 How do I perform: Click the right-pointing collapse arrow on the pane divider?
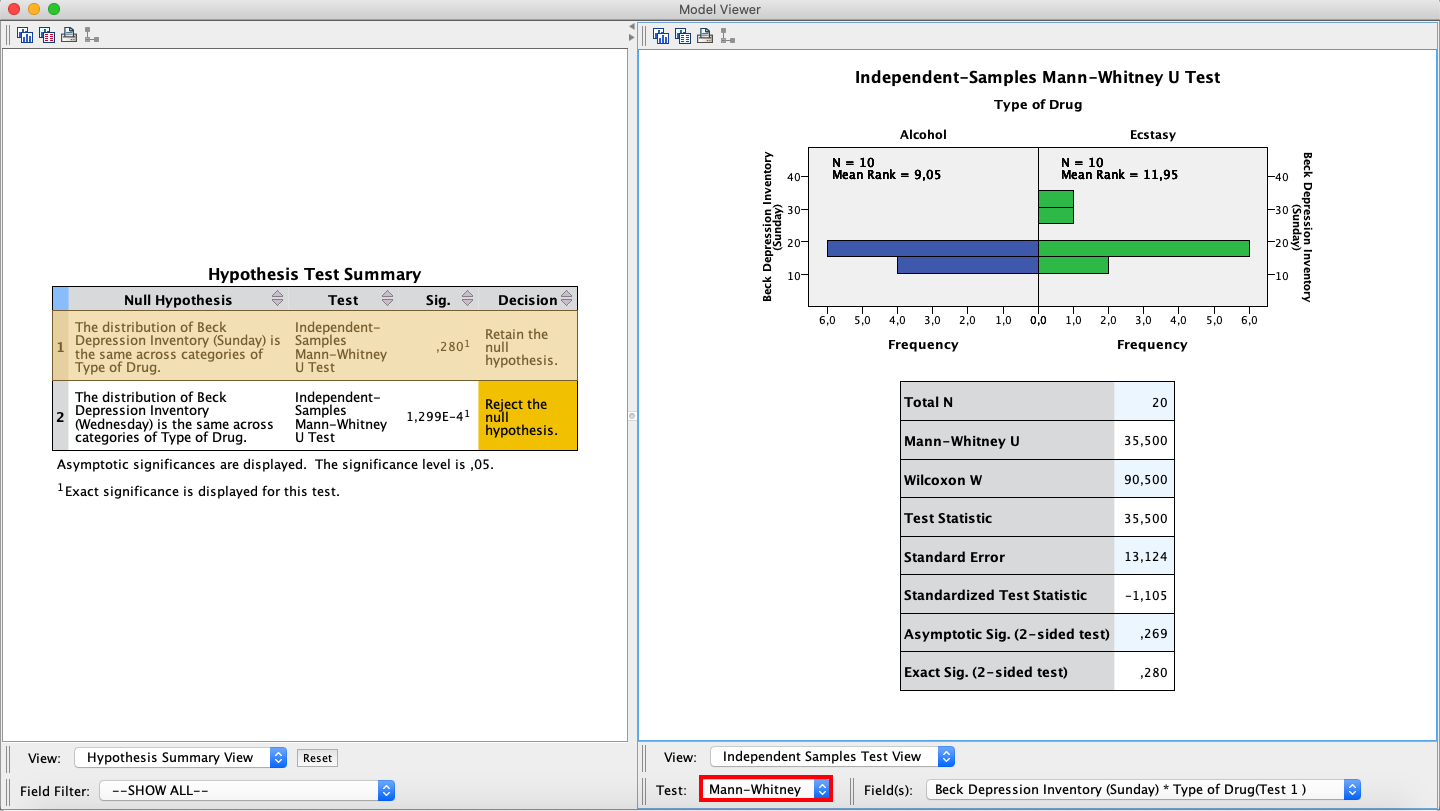[631, 38]
